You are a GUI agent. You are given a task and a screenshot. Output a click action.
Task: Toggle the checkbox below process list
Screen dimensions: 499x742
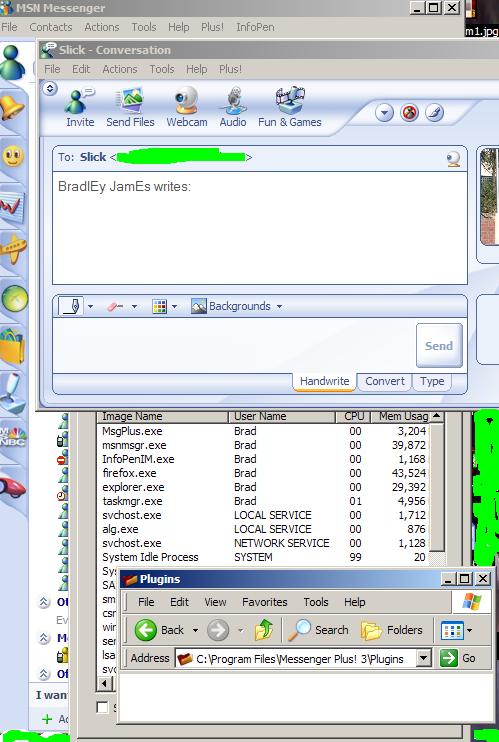pos(102,707)
